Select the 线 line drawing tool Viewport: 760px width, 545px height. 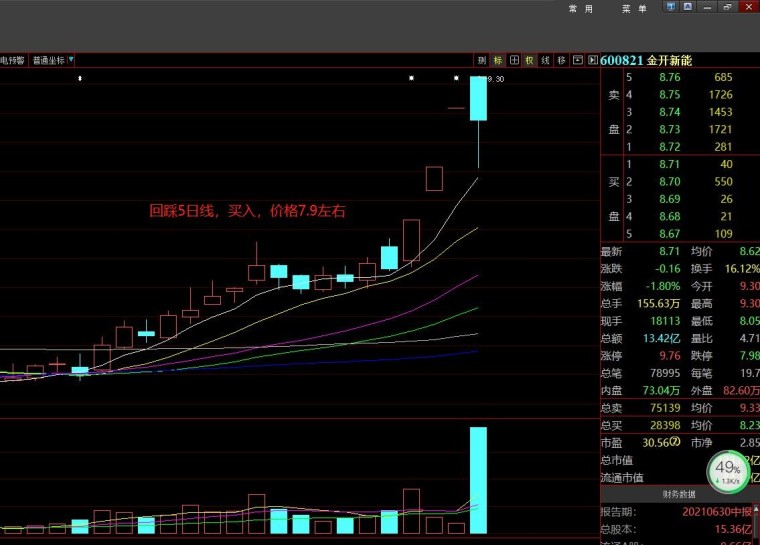[x=546, y=60]
